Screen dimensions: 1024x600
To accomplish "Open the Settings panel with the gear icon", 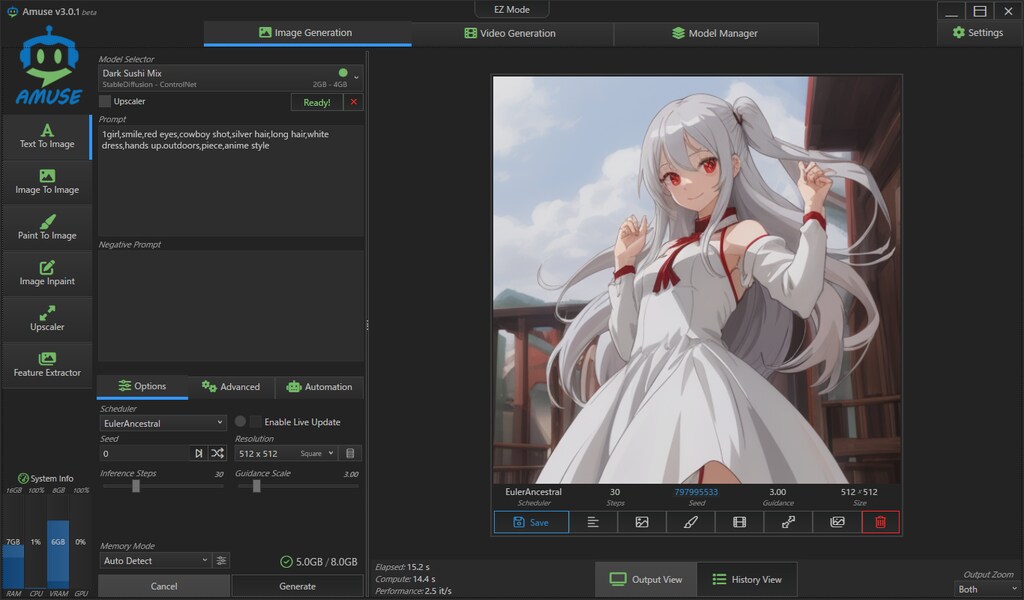I will click(x=977, y=31).
